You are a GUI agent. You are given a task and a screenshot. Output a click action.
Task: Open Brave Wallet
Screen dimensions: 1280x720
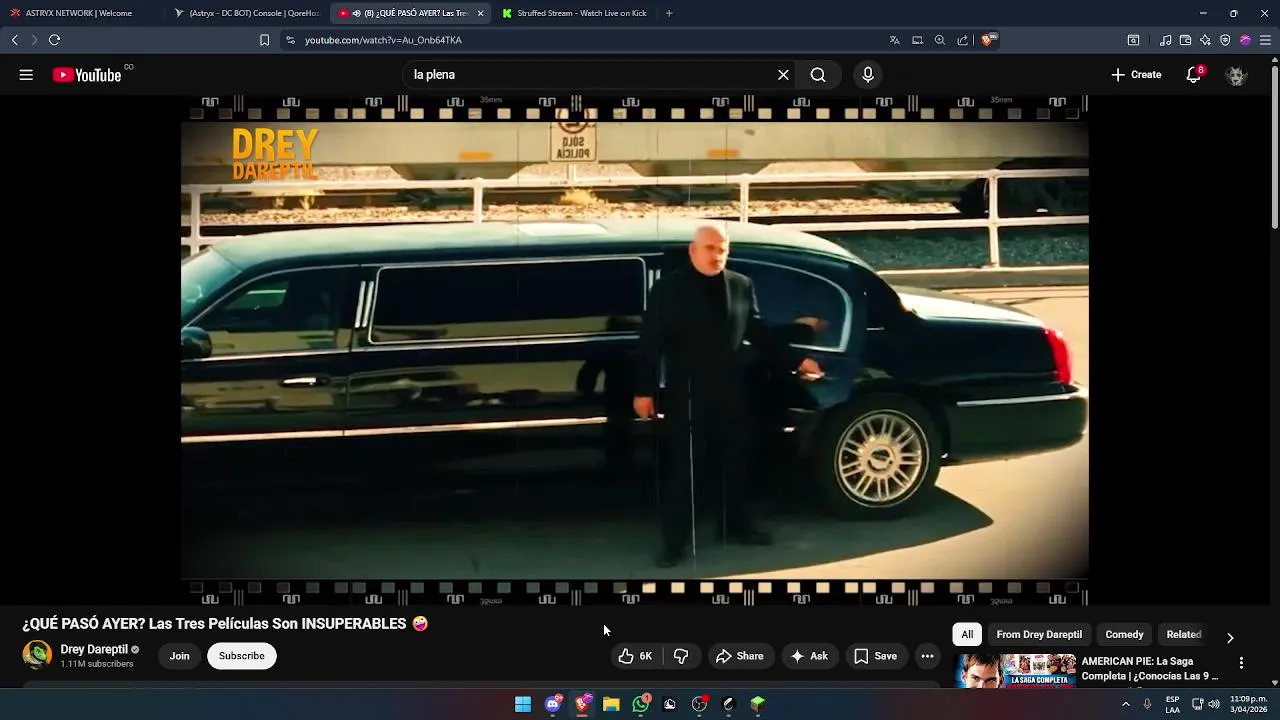1185,40
